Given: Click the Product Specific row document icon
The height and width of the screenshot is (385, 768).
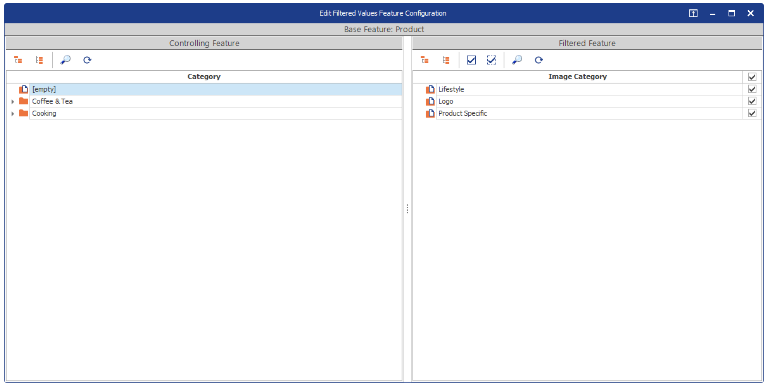Looking at the screenshot, I should pos(430,113).
